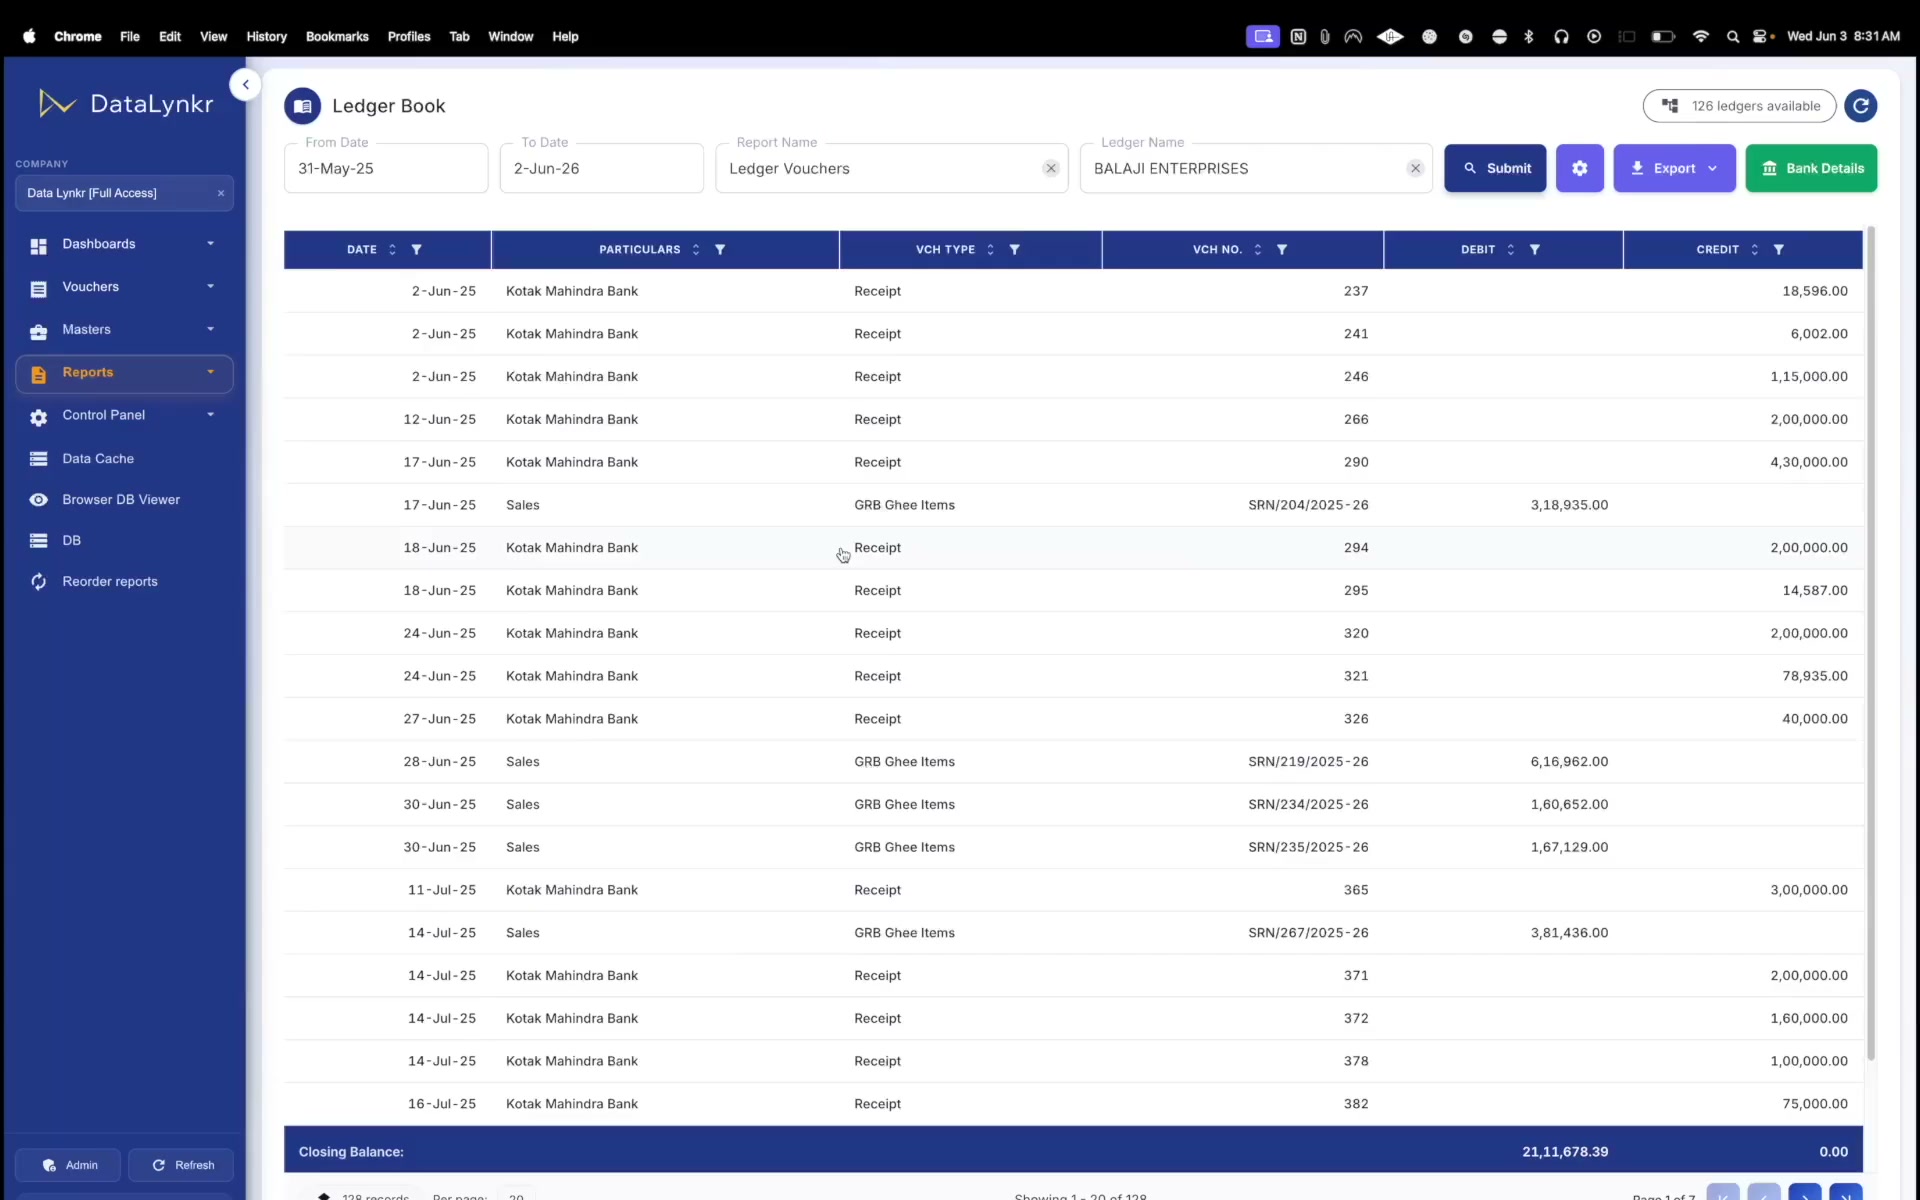This screenshot has width=1920, height=1200.
Task: Expand the Masters submenu arrow
Action: pyautogui.click(x=210, y=330)
